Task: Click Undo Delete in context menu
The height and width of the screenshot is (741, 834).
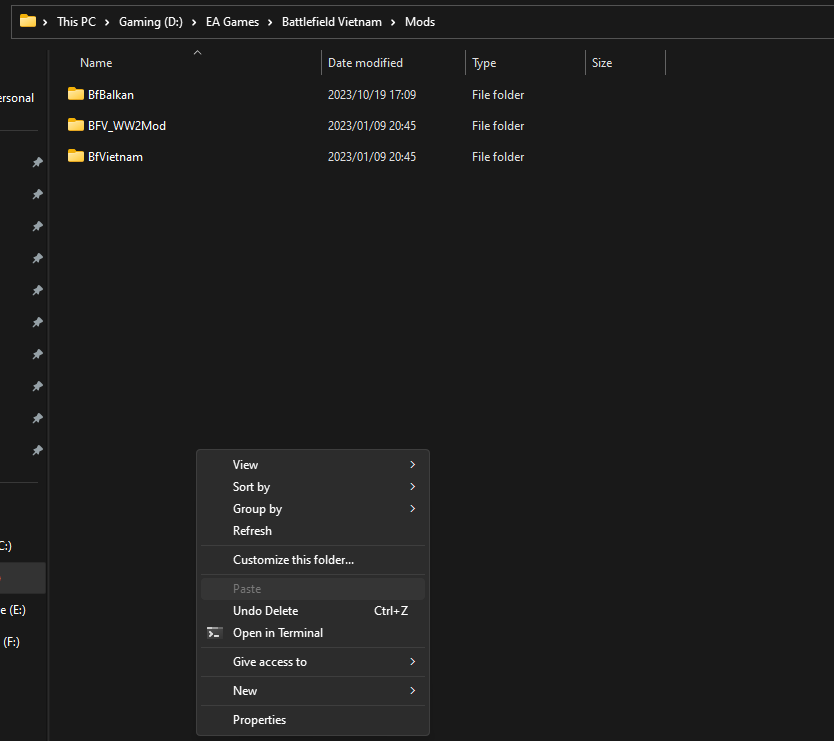Action: [265, 611]
